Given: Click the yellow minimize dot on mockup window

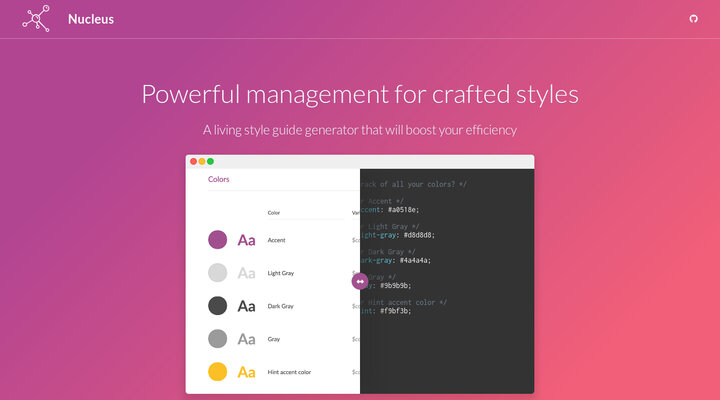Looking at the screenshot, I should (x=202, y=161).
